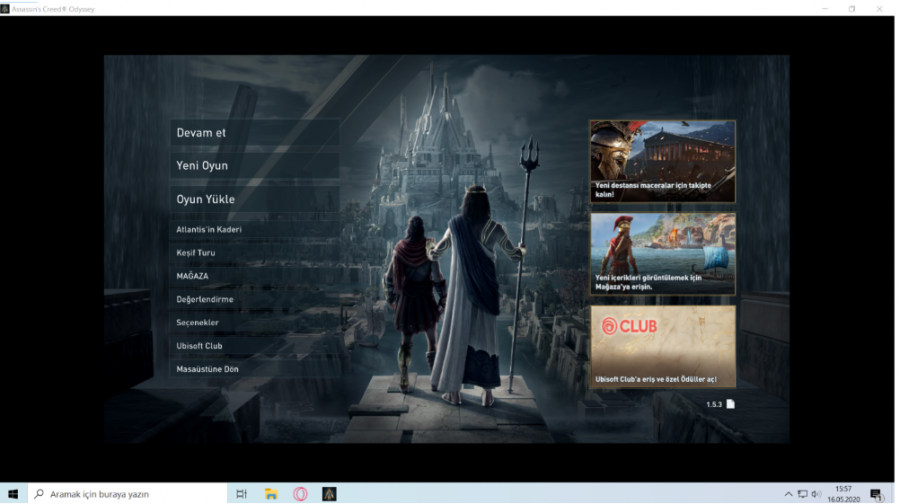
Task: Select the Değerlendirme menu item
Action: point(254,299)
